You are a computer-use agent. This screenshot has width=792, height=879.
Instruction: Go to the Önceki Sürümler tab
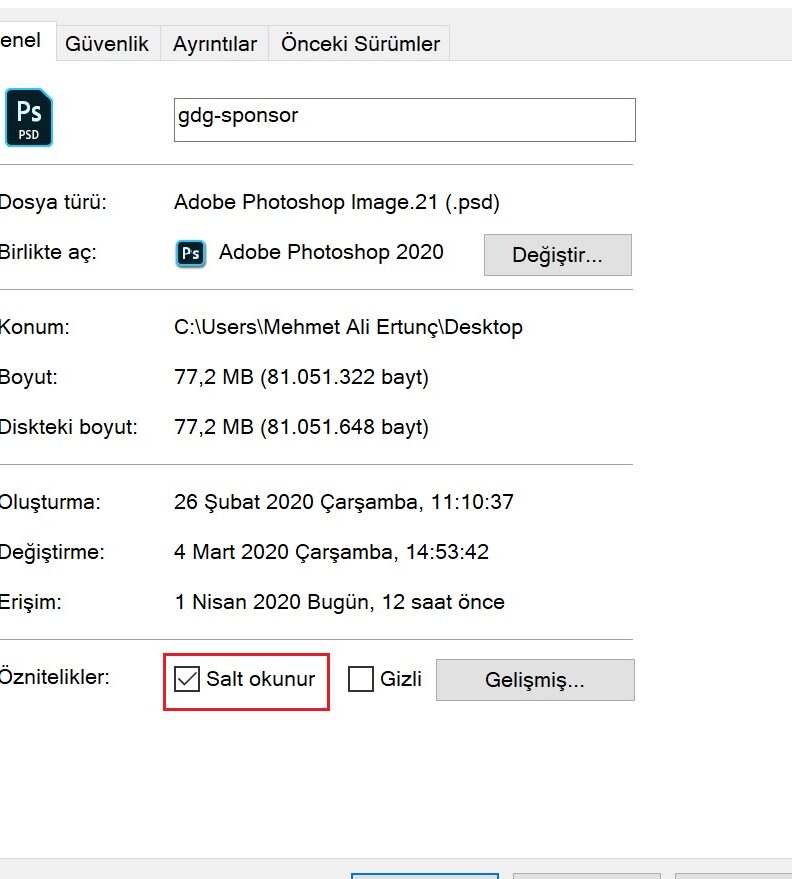pos(360,44)
